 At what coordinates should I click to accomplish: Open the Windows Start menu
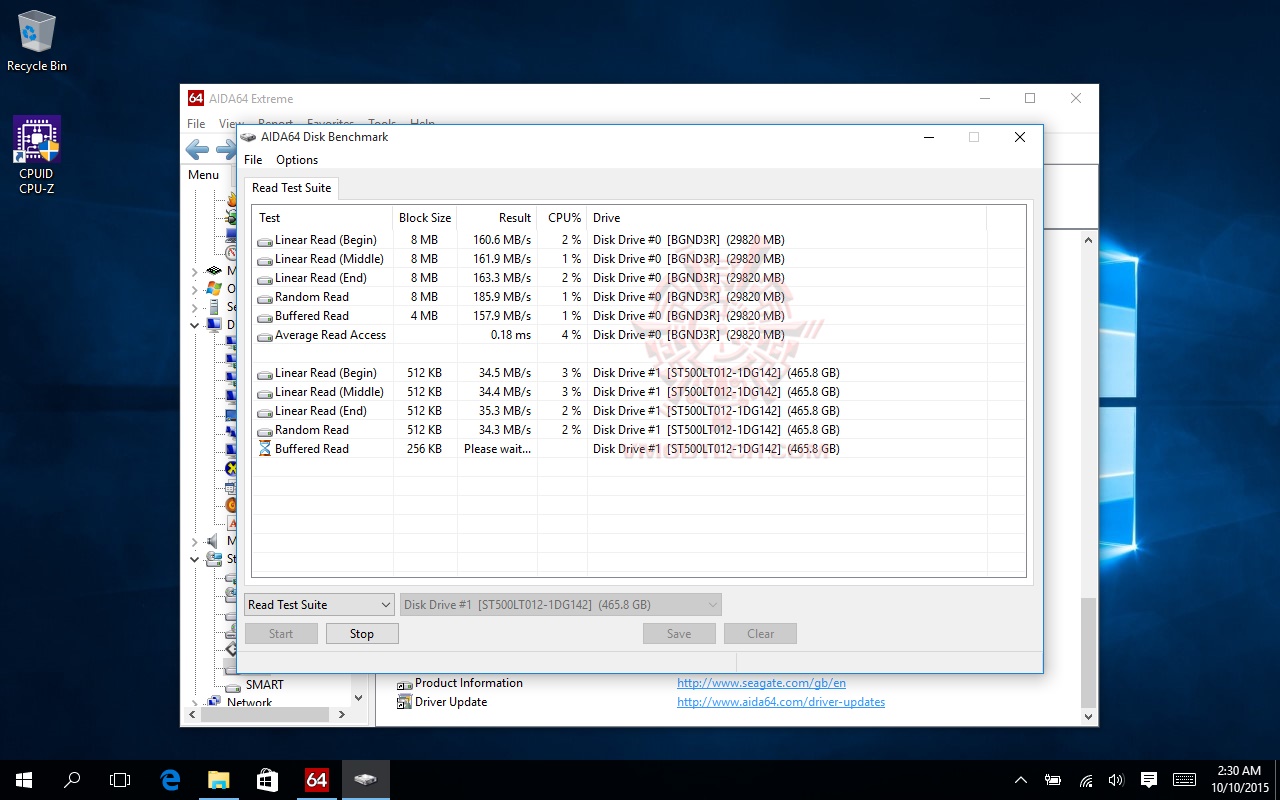click(24, 780)
